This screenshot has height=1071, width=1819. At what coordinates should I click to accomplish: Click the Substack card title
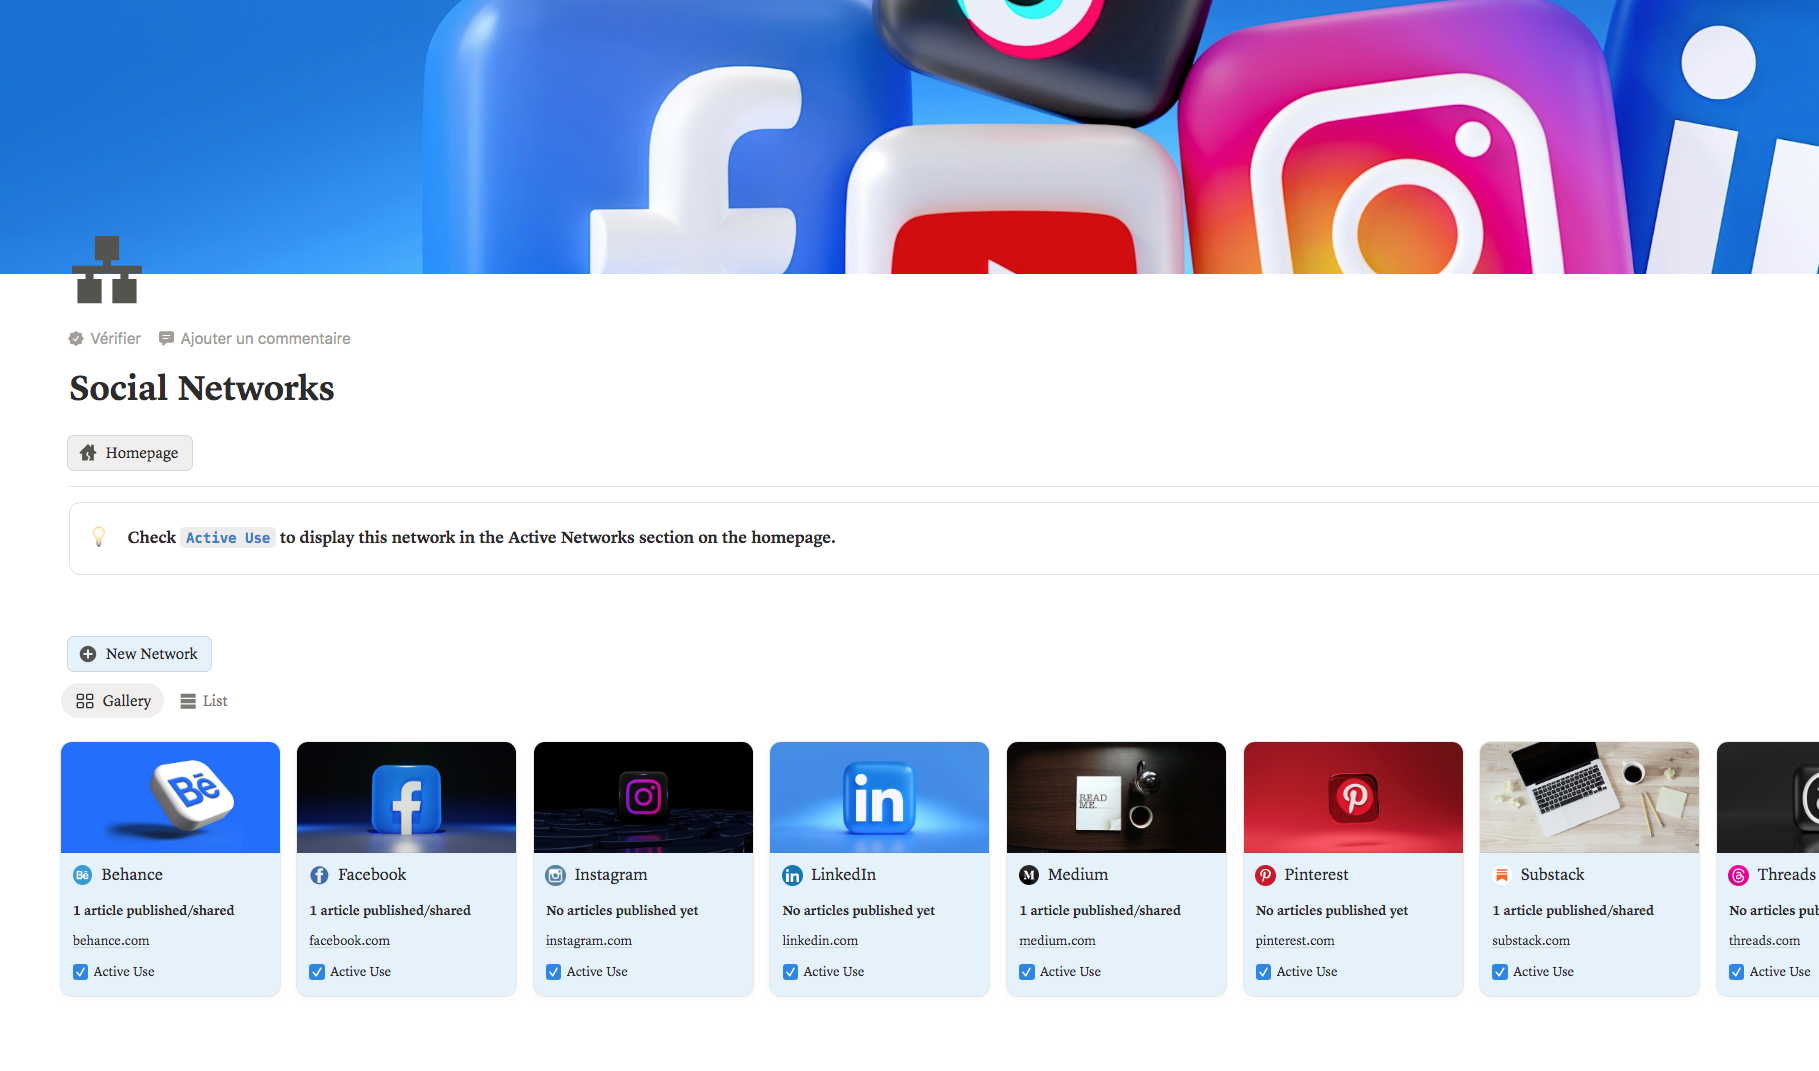1552,875
